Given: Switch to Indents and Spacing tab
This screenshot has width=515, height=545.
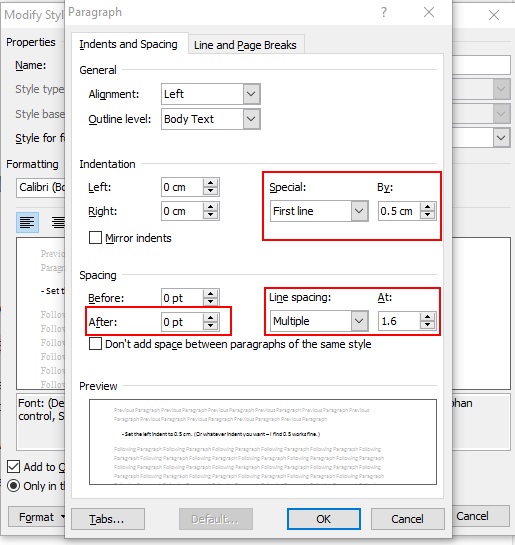Looking at the screenshot, I should coord(129,44).
